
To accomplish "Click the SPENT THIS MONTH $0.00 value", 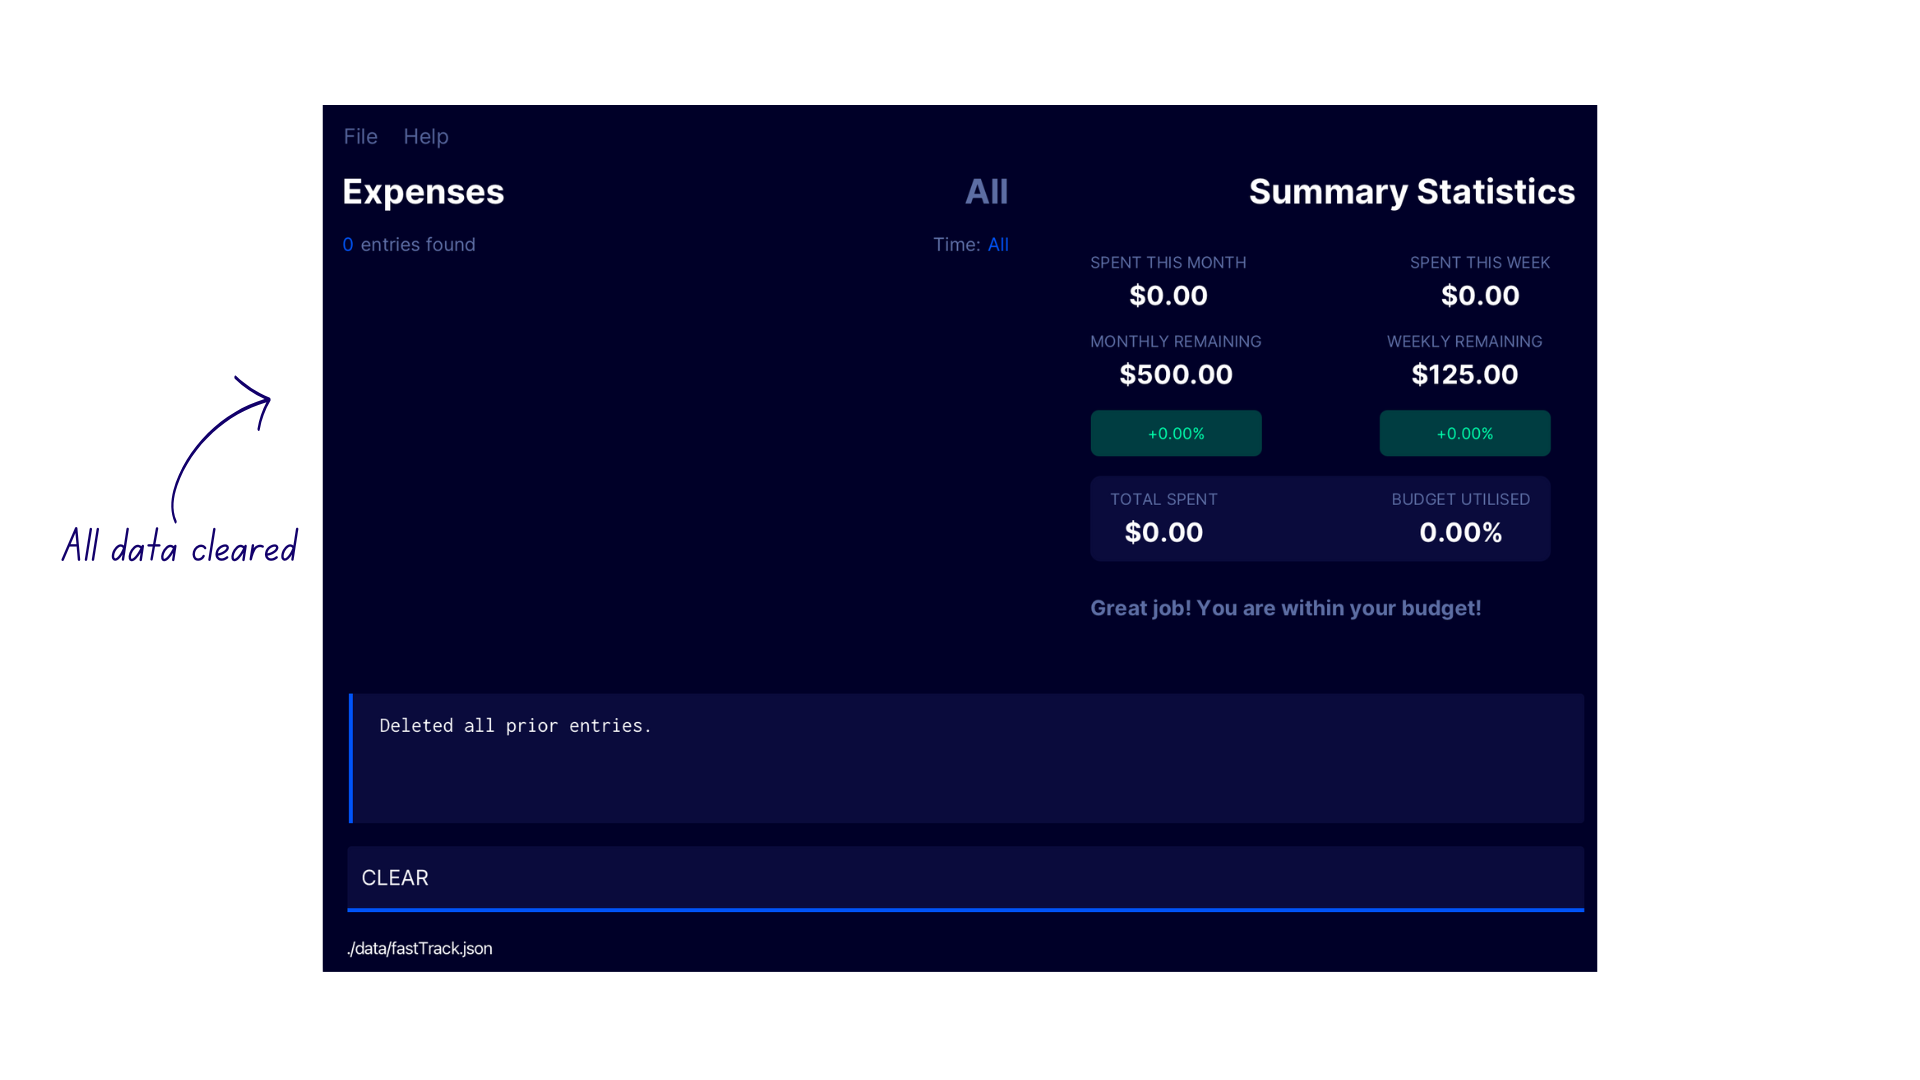I will tap(1168, 296).
